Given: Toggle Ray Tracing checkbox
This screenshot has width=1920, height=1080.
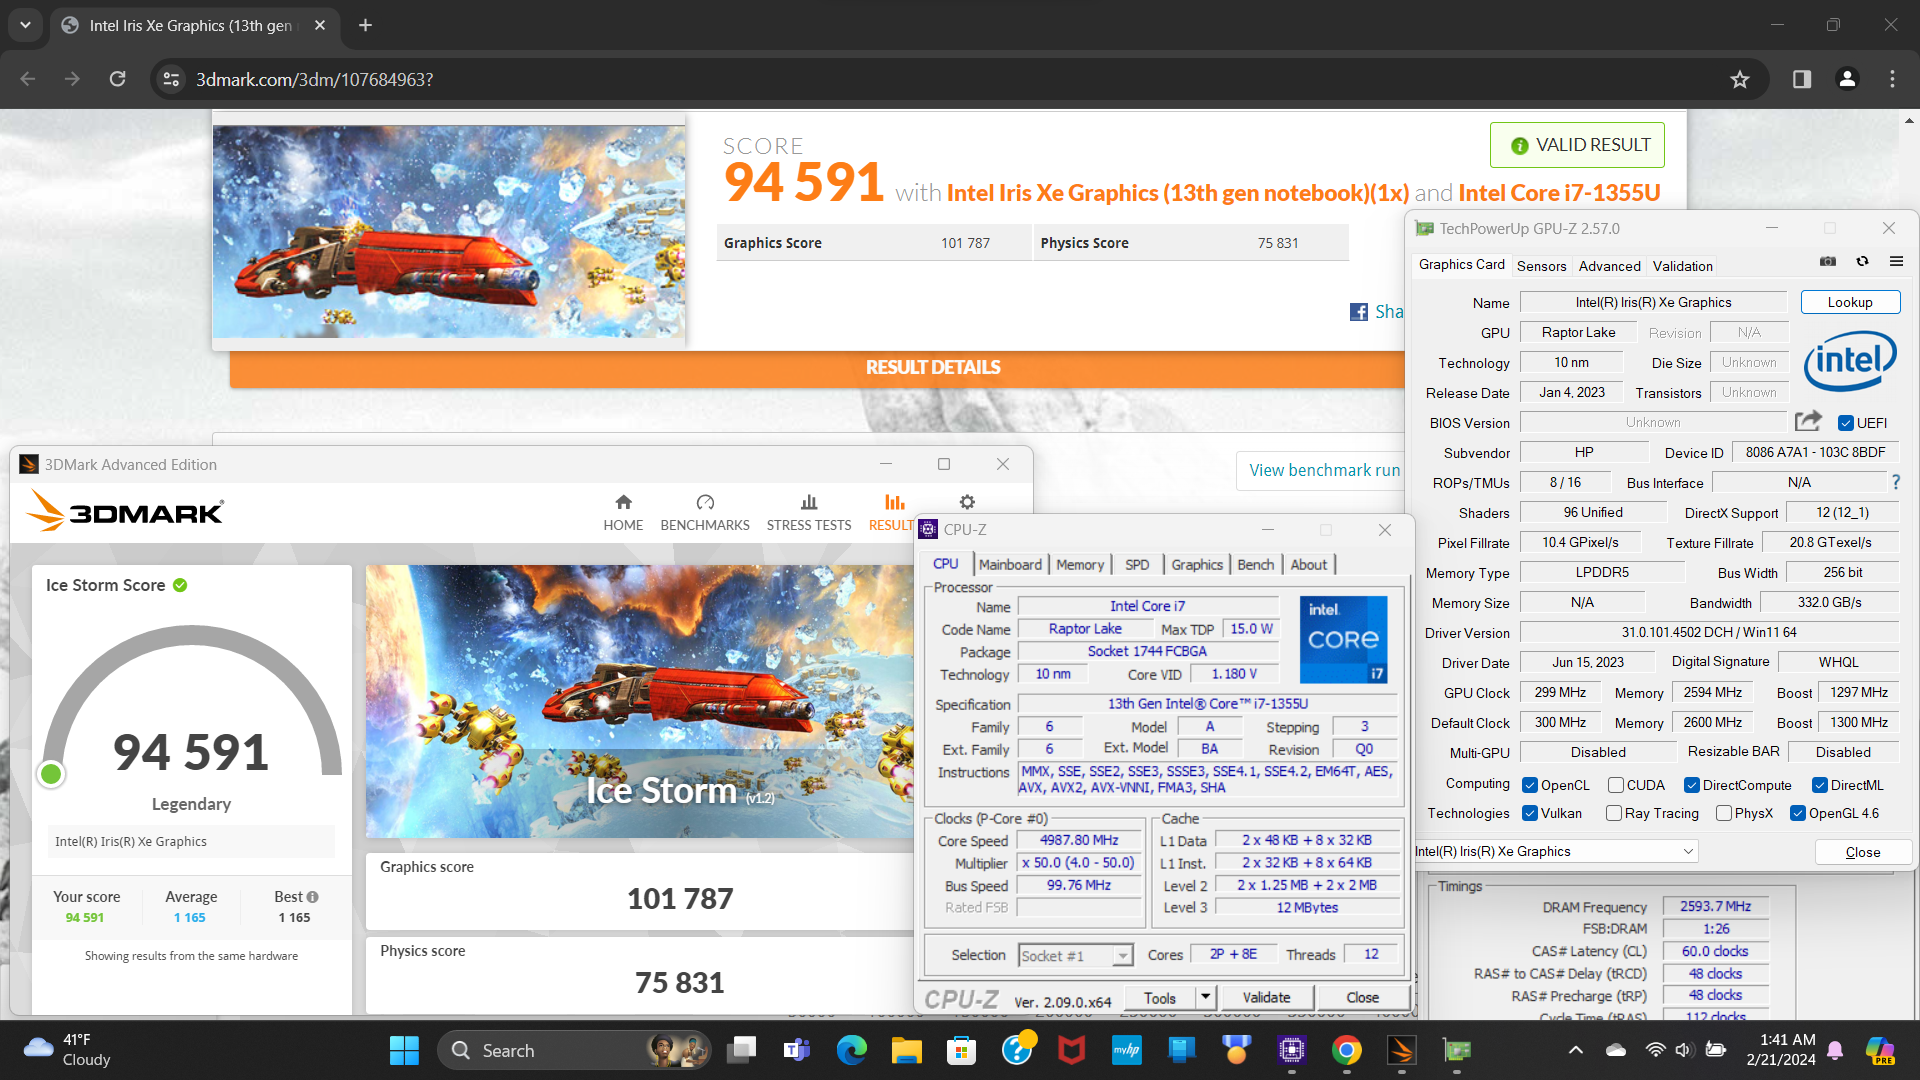Looking at the screenshot, I should [x=1613, y=813].
